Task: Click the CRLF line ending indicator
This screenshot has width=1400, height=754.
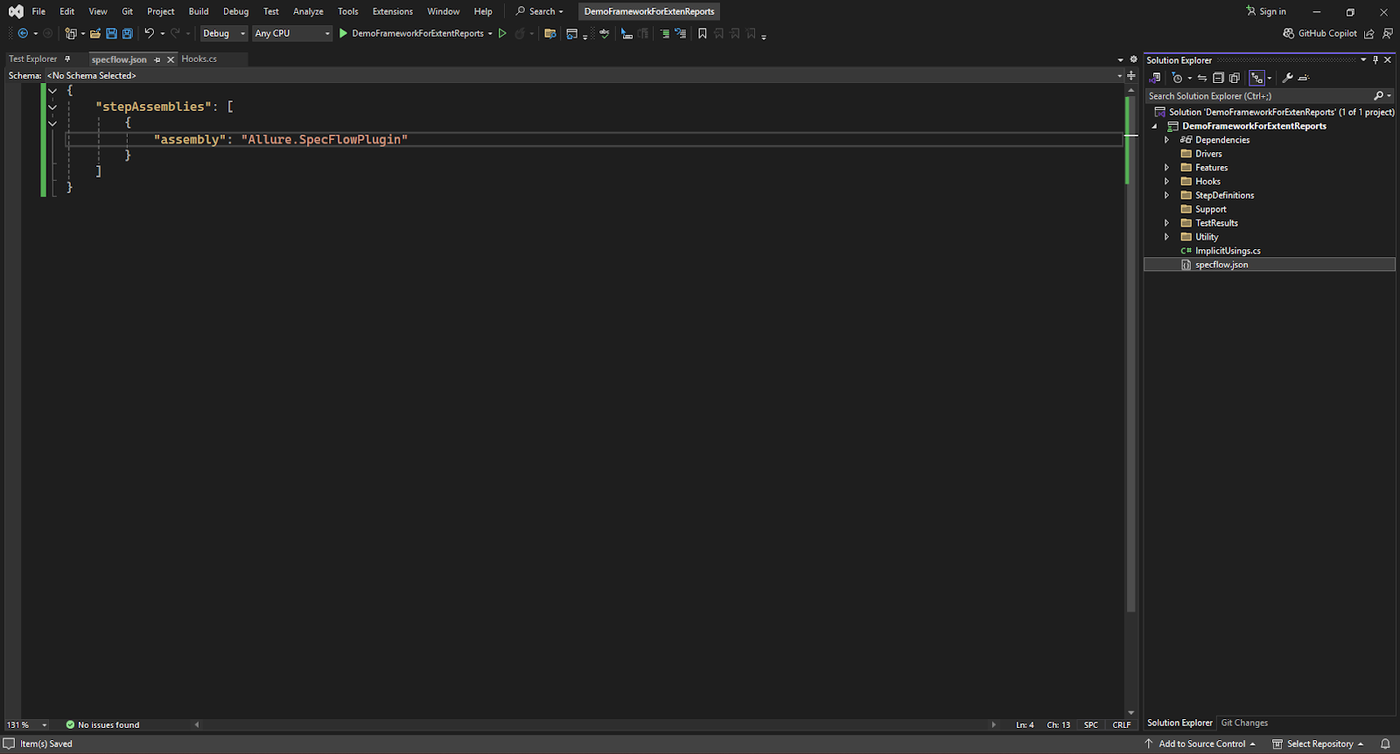Action: [x=1121, y=724]
